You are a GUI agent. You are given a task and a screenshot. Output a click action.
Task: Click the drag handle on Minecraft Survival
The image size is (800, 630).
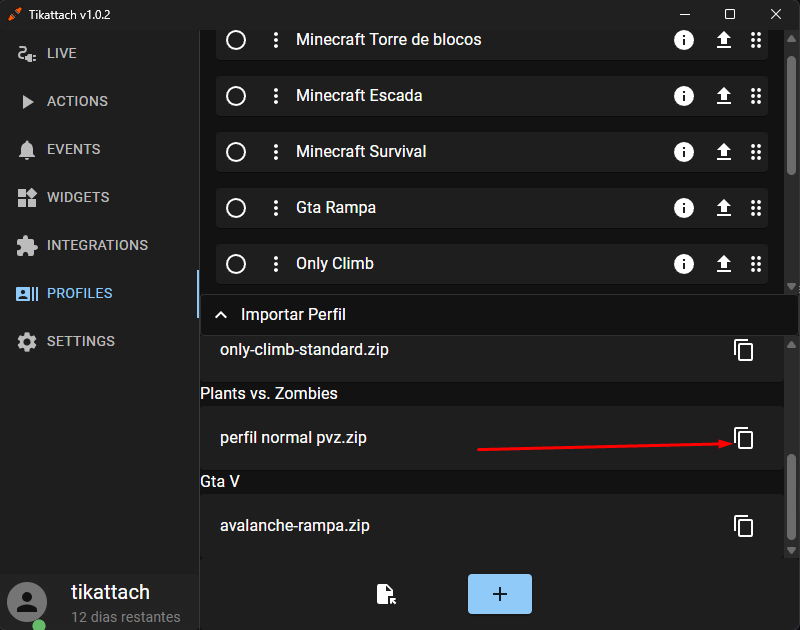pos(756,152)
